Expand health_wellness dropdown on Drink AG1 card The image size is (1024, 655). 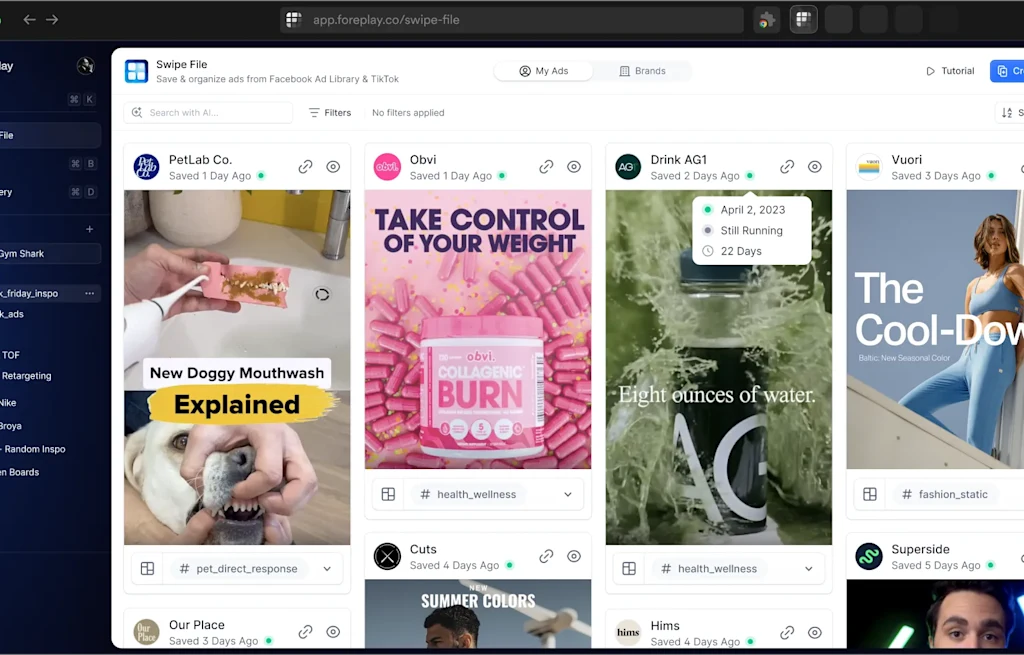[x=808, y=569]
